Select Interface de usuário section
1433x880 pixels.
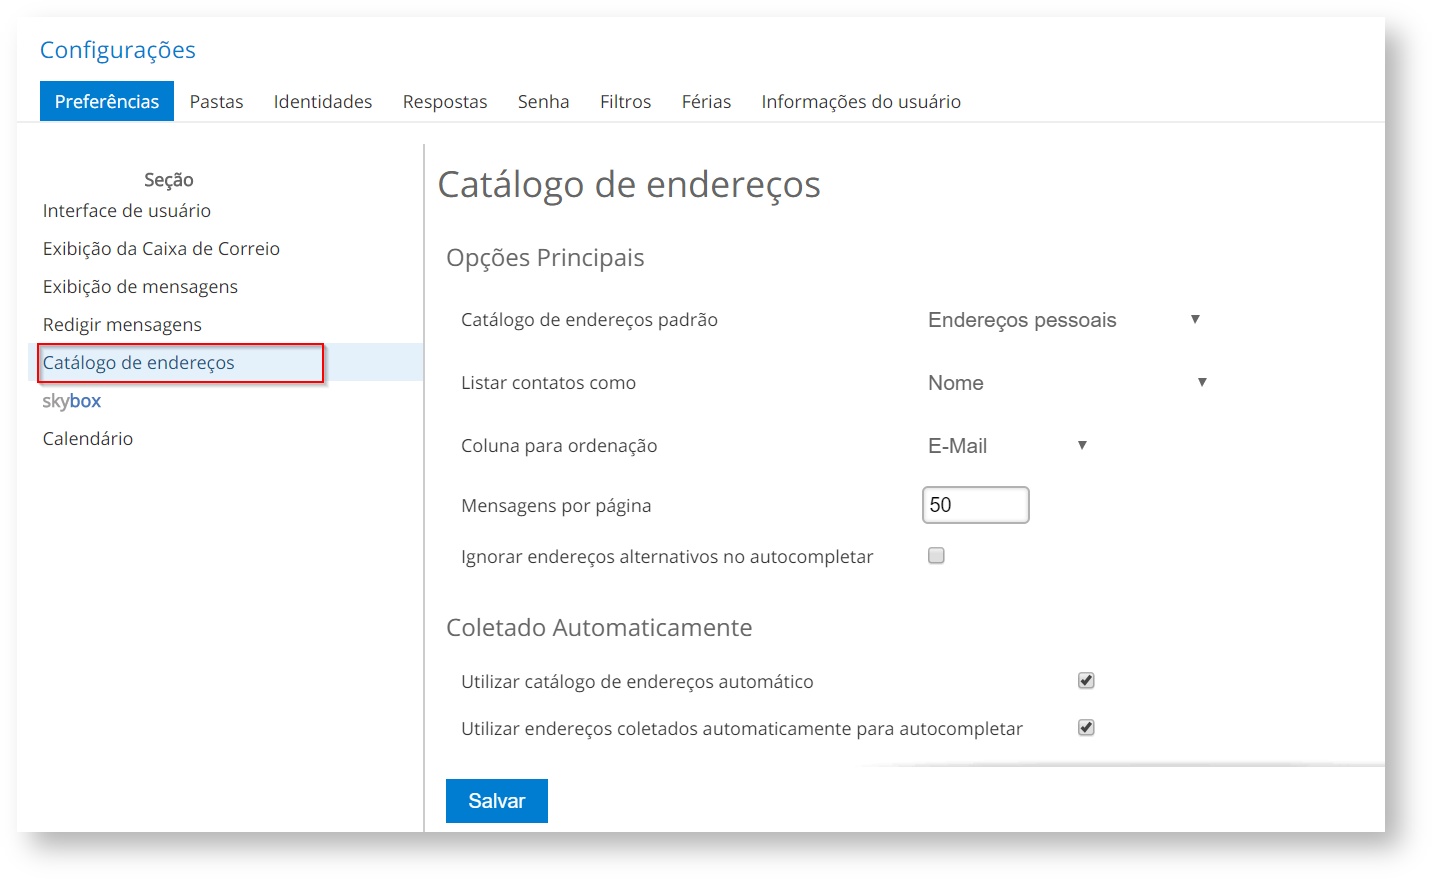(x=127, y=211)
